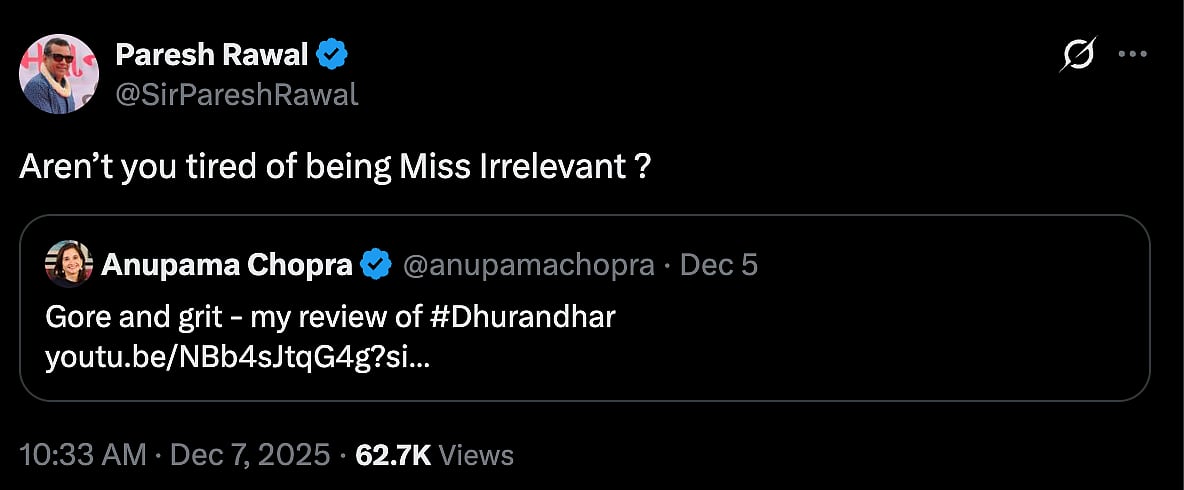Open the three-dot More options menu
Screen dimensions: 1184x490
point(1132,55)
